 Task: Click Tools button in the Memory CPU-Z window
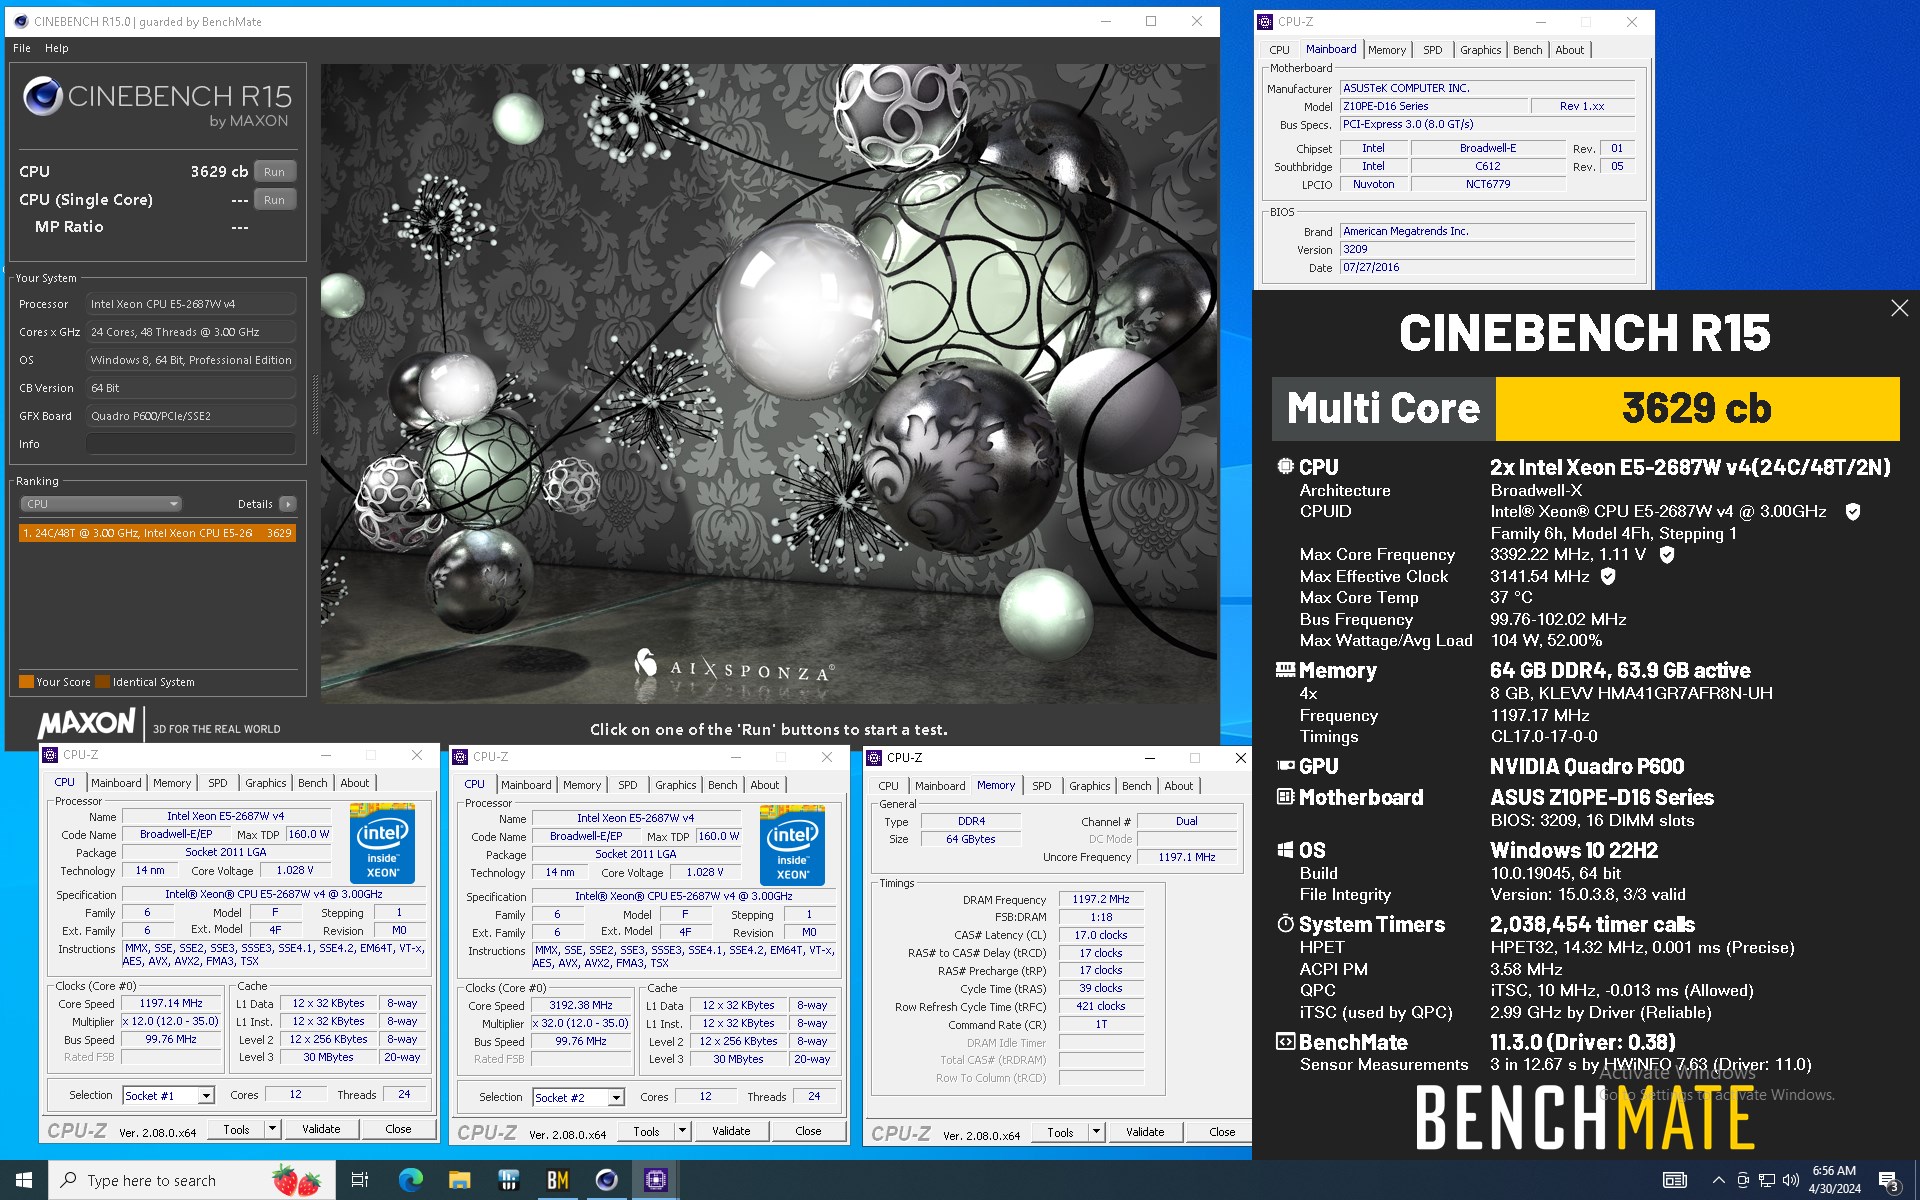1060,1132
